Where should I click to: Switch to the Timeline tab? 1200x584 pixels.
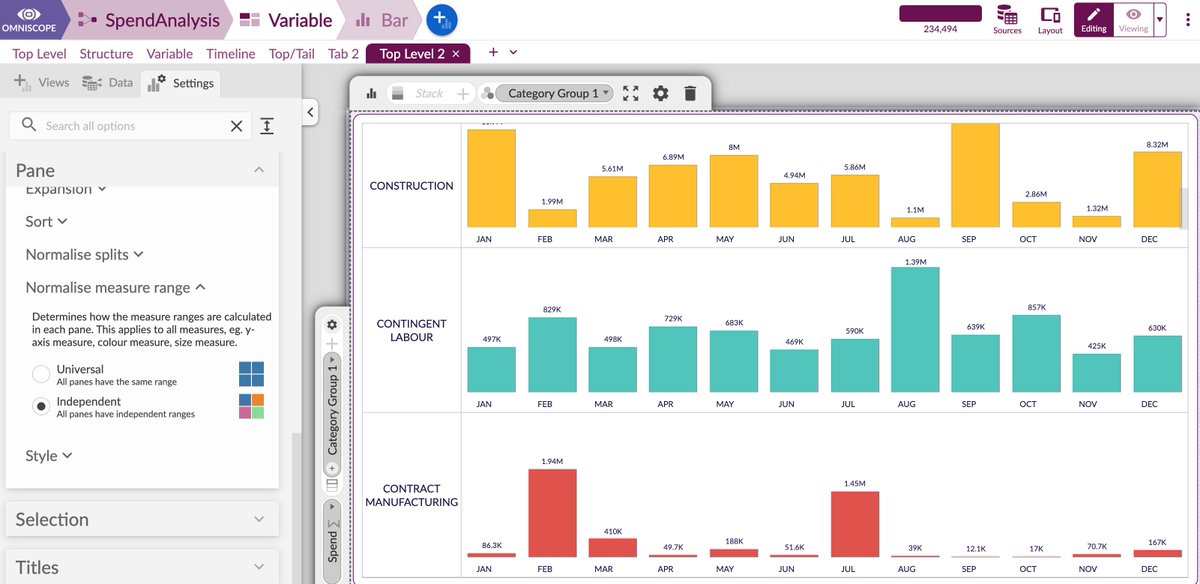coord(232,54)
